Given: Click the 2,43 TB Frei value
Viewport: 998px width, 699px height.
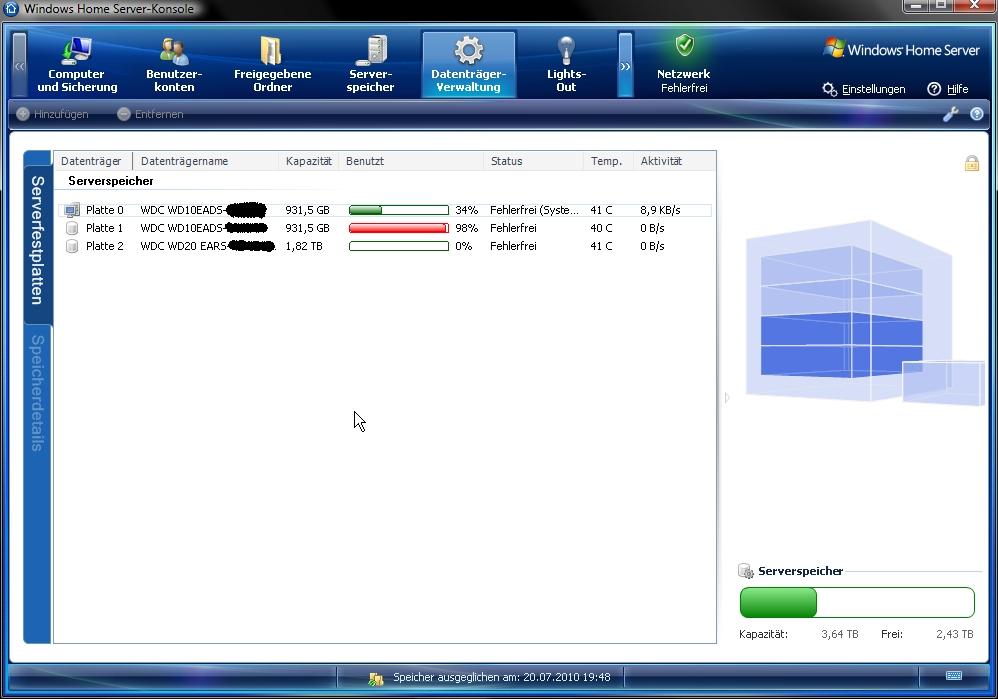Looking at the screenshot, I should pyautogui.click(x=954, y=634).
